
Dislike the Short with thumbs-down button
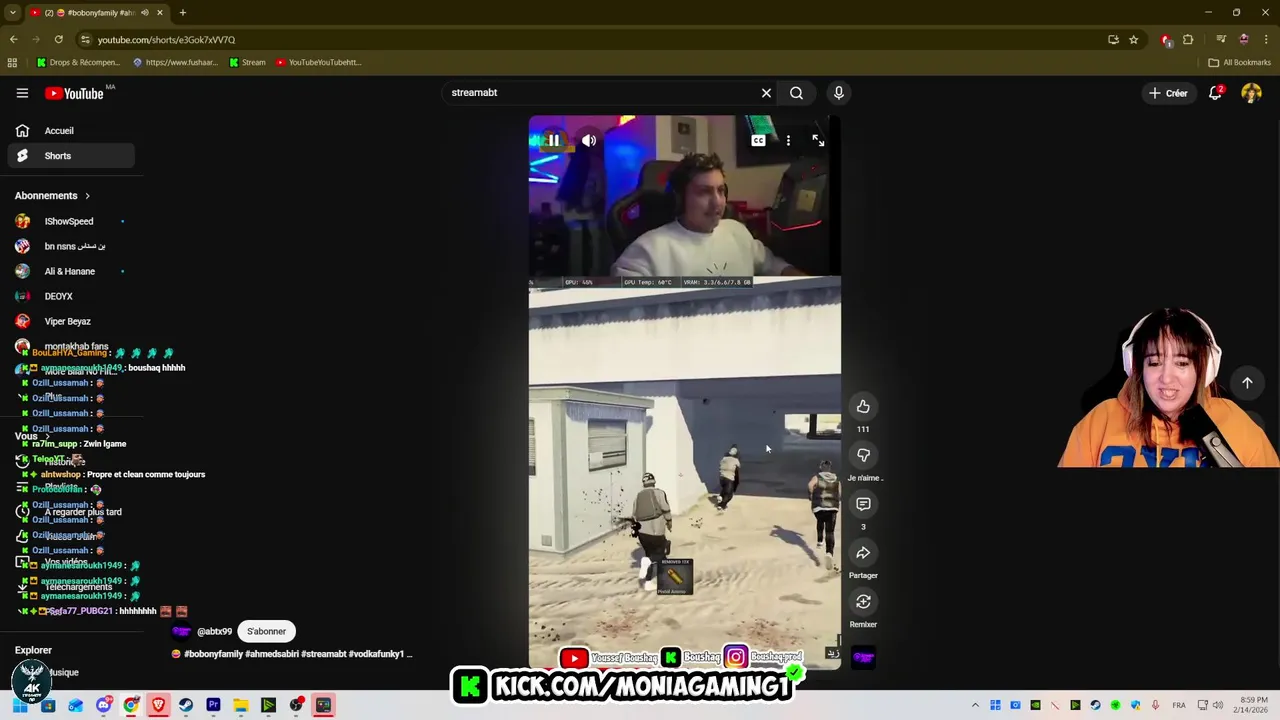(x=863, y=455)
